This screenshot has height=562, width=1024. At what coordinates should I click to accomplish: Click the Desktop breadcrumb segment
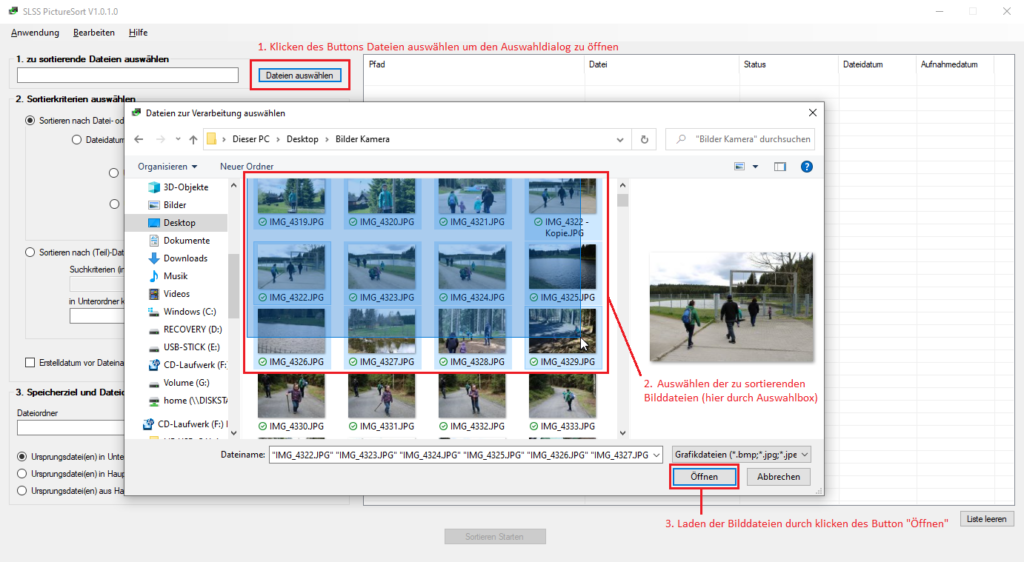click(302, 139)
